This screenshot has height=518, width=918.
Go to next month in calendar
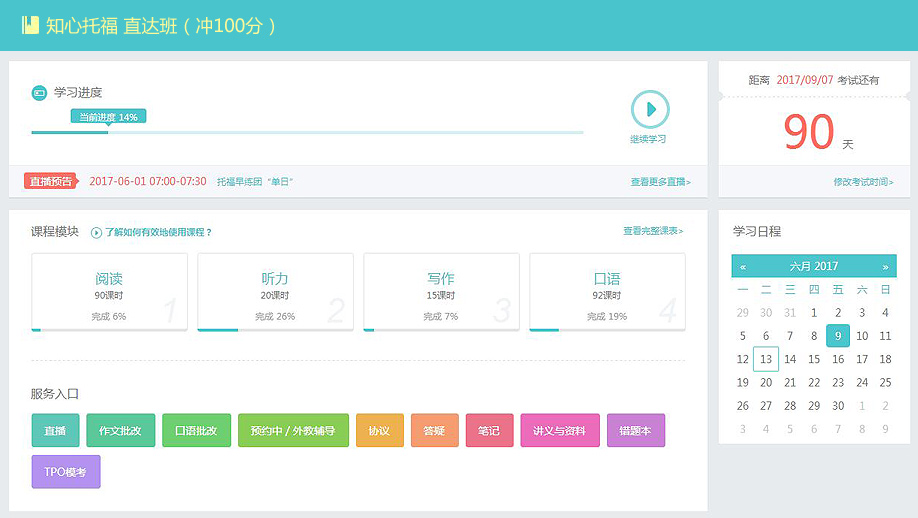tap(885, 267)
